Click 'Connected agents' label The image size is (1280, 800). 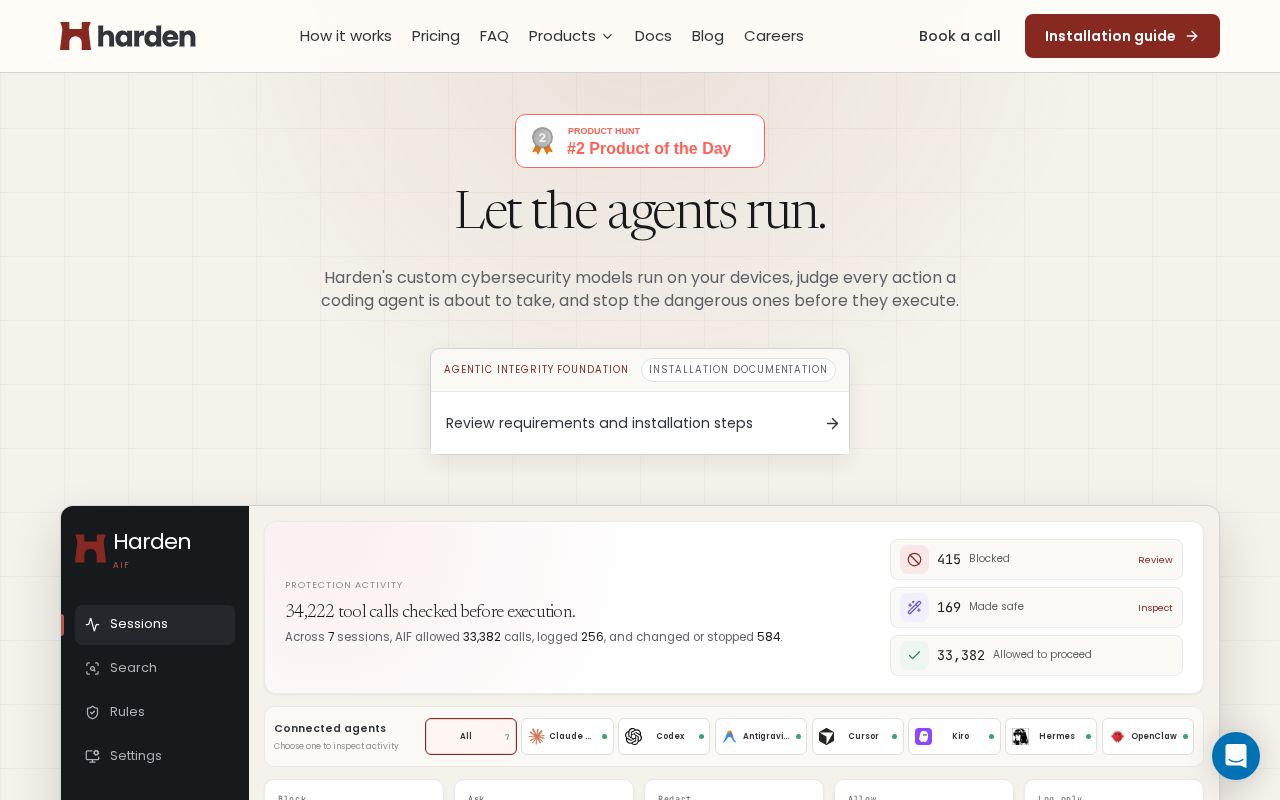click(330, 728)
